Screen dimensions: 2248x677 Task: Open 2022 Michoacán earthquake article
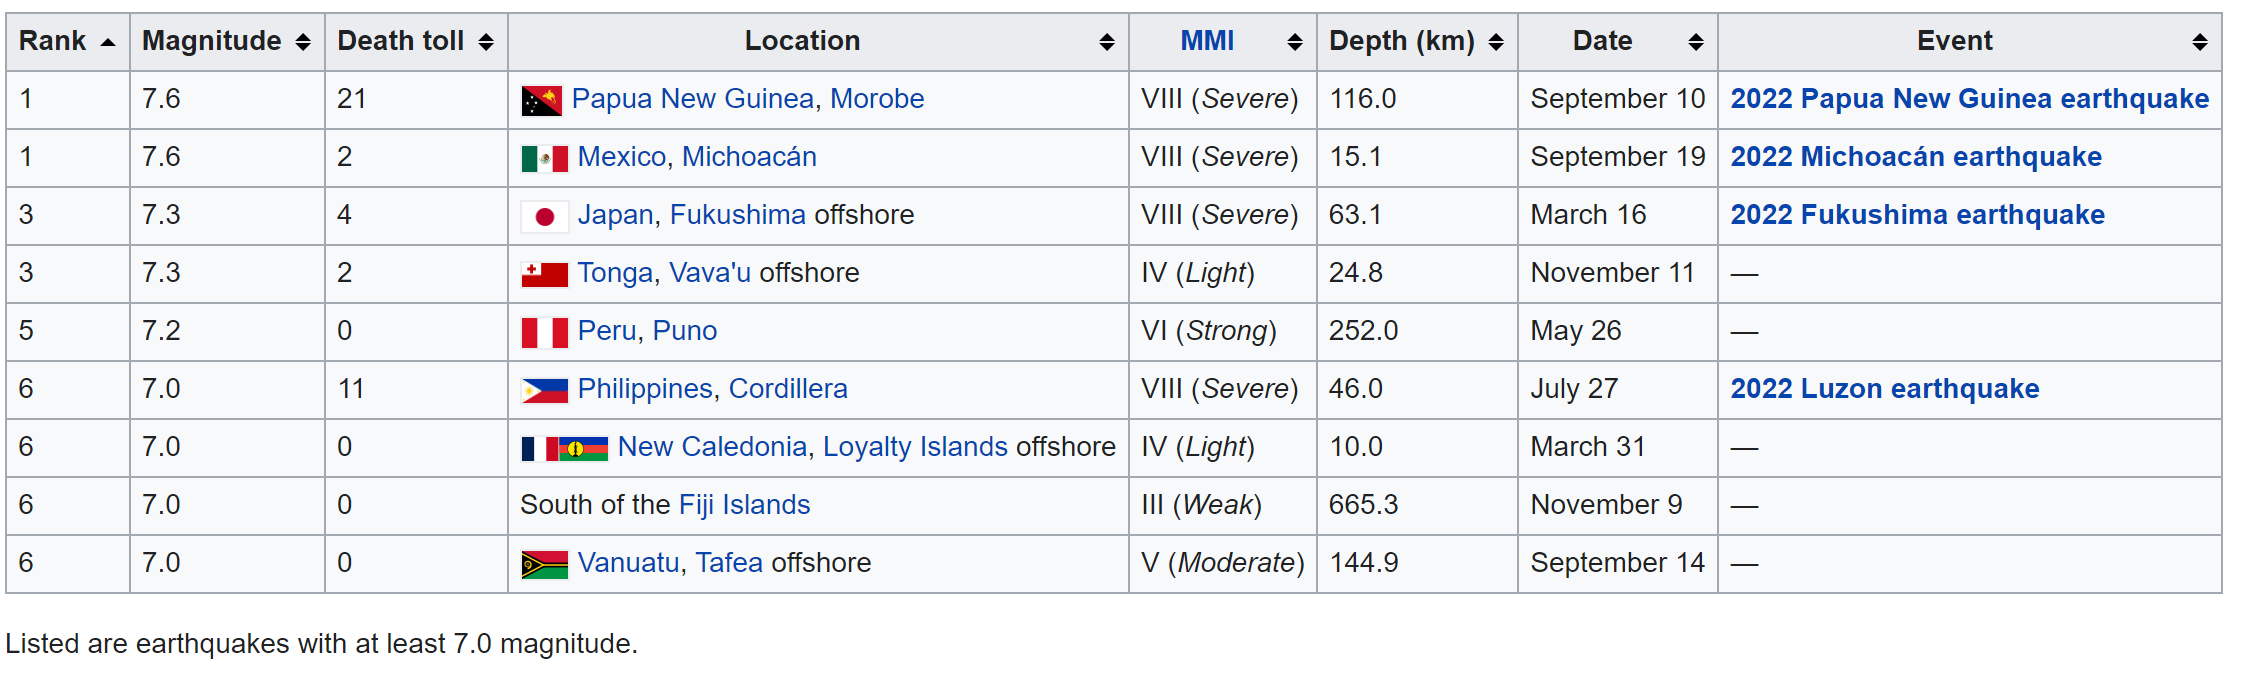tap(1915, 157)
